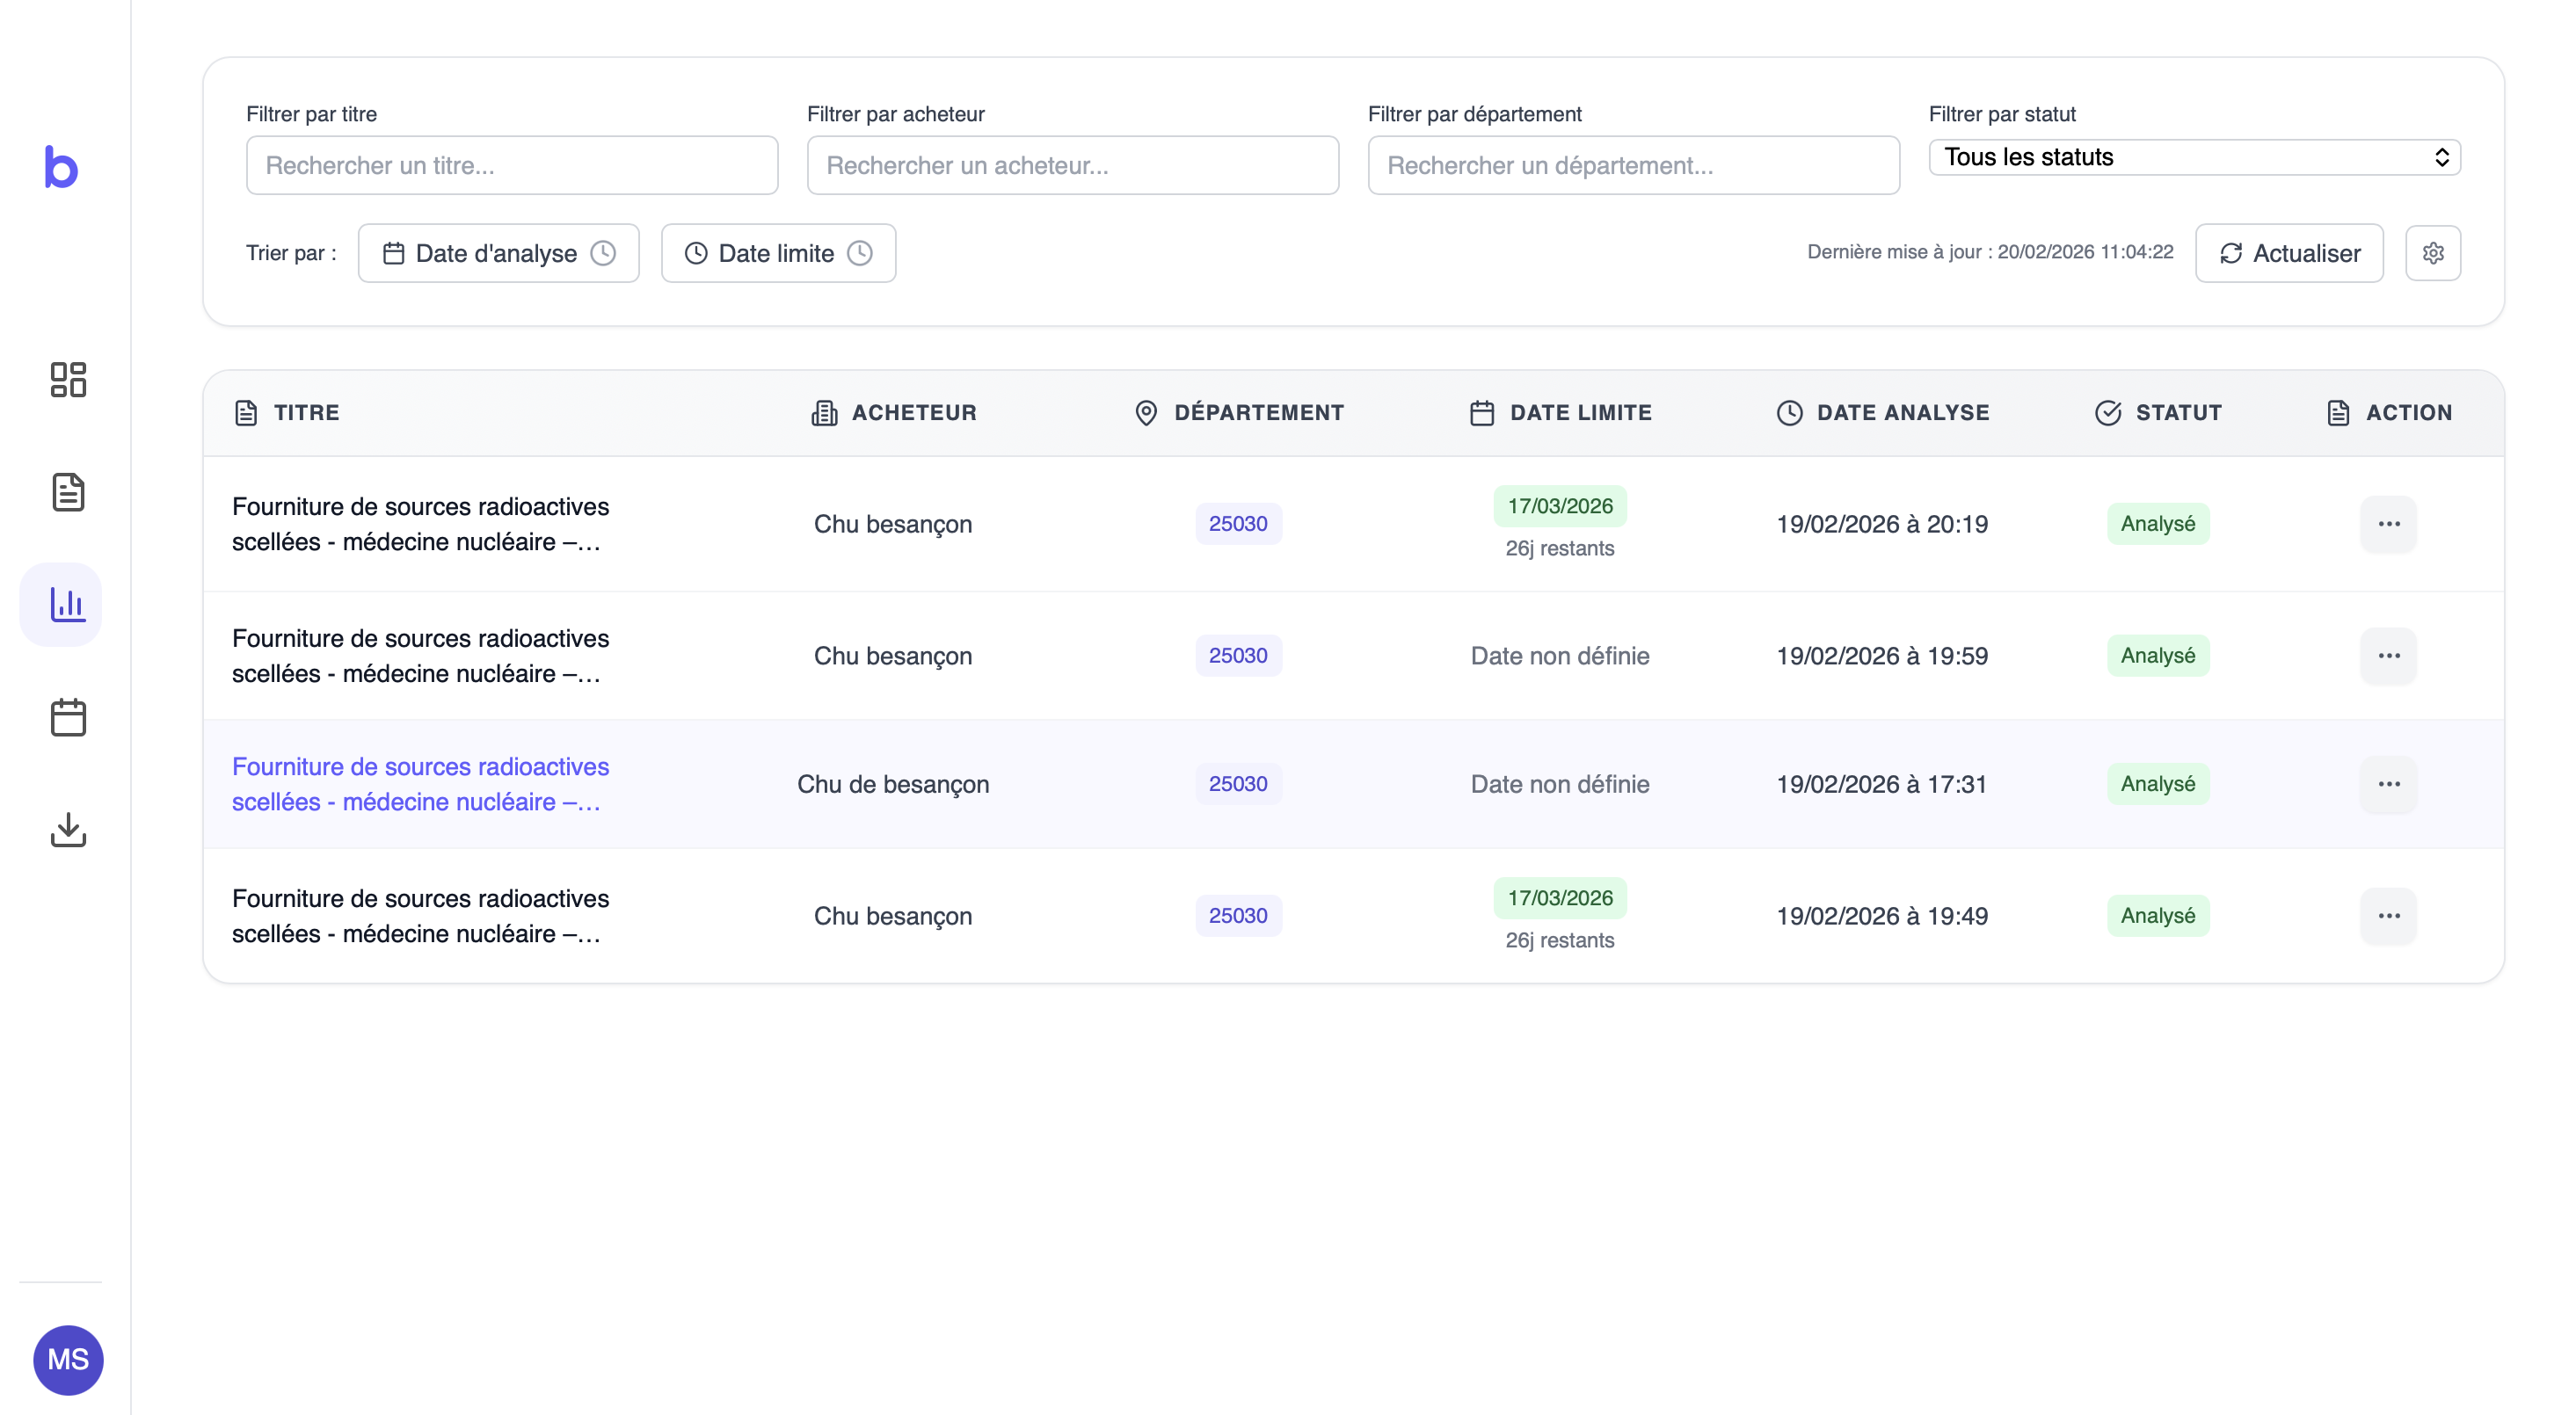The width and height of the screenshot is (2576, 1415).
Task: Open the settings gear next to Actualiser
Action: point(2433,253)
